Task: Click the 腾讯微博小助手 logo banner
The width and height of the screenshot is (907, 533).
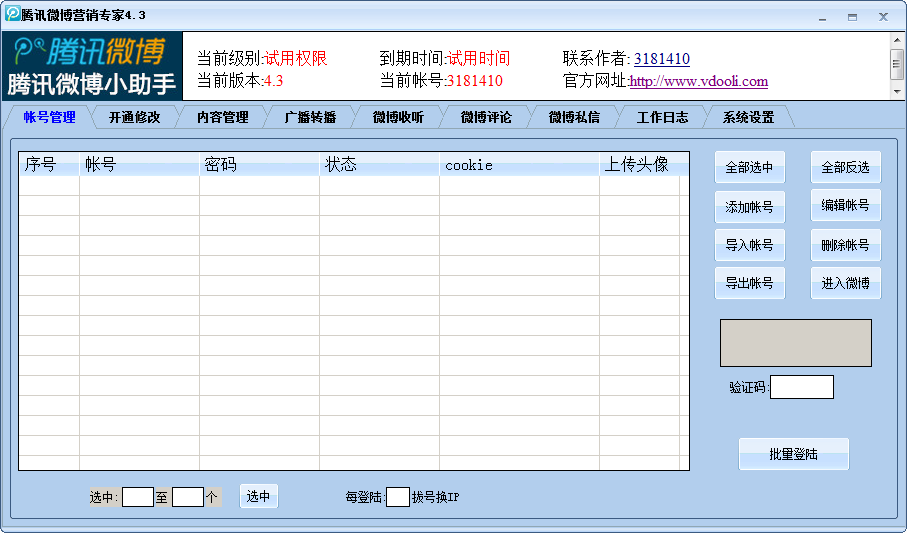Action: pyautogui.click(x=92, y=66)
